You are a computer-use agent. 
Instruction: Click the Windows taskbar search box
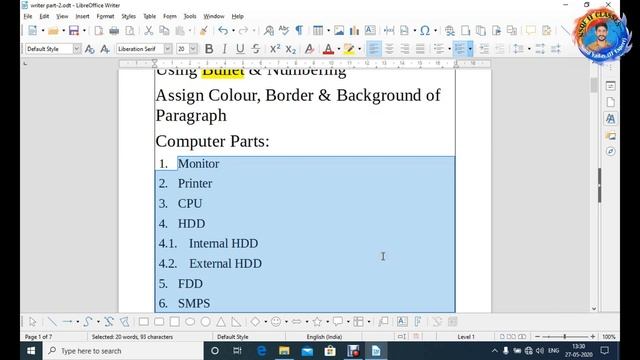point(123,351)
